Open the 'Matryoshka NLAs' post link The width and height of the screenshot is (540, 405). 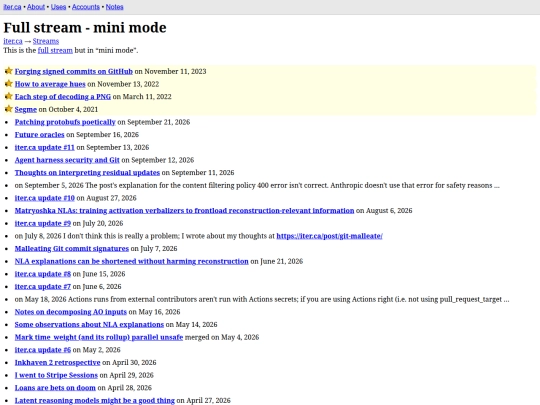[x=184, y=211]
